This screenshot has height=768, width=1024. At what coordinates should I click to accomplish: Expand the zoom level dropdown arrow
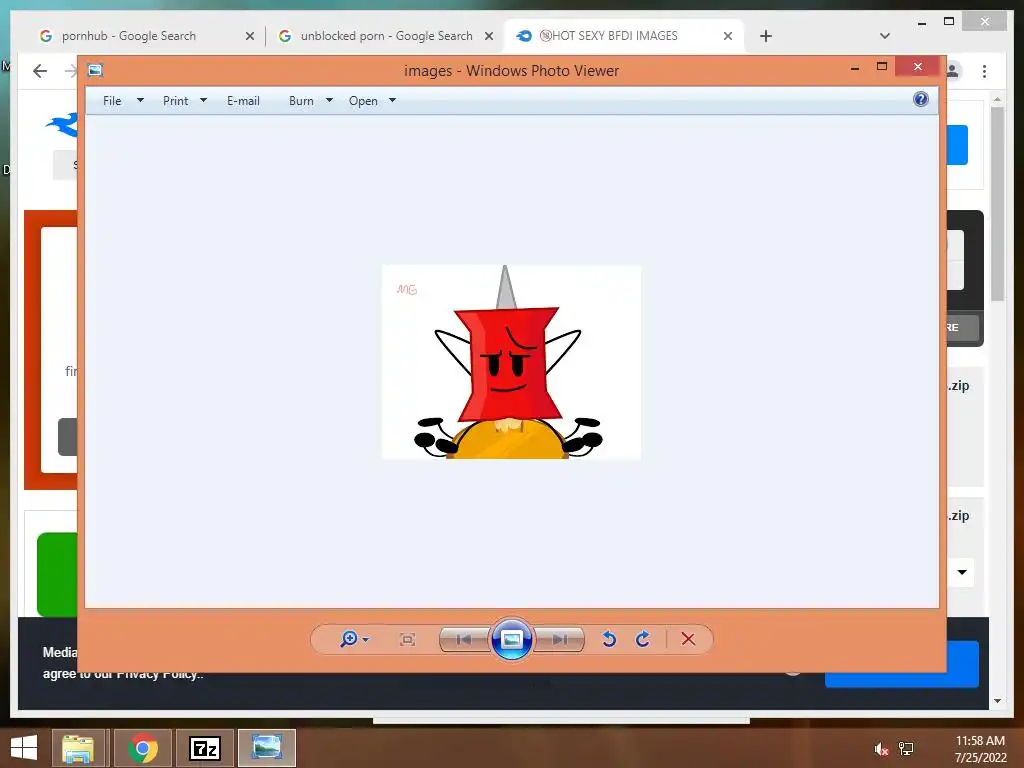click(x=366, y=639)
